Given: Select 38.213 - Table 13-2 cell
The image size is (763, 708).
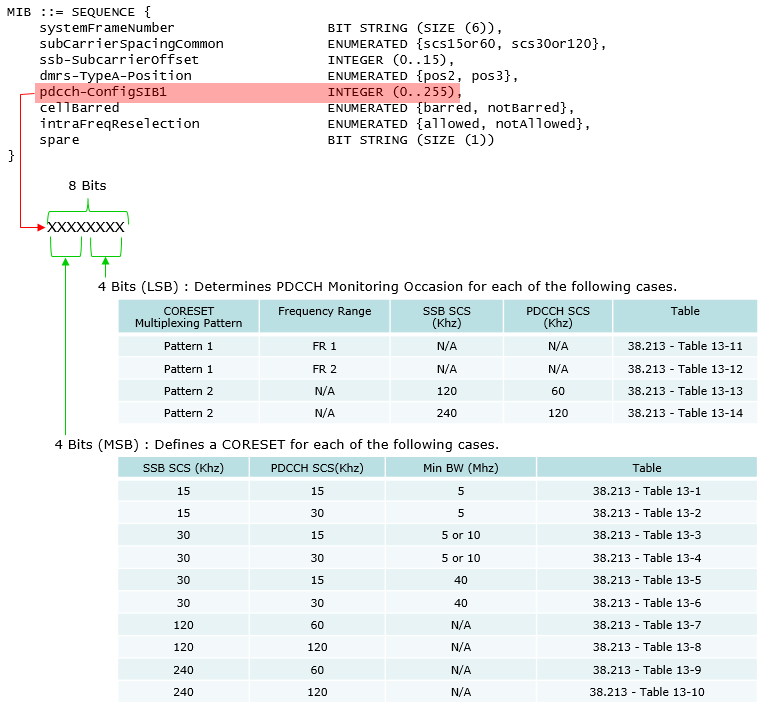Looking at the screenshot, I should pyautogui.click(x=647, y=513).
